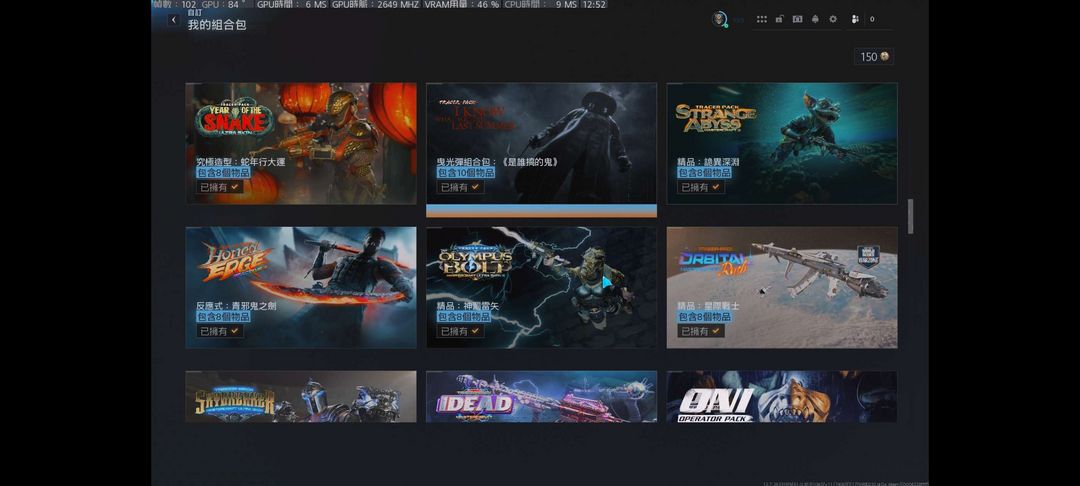Click the title 精品：詭異深淵
The image size is (1080, 486).
pos(708,162)
